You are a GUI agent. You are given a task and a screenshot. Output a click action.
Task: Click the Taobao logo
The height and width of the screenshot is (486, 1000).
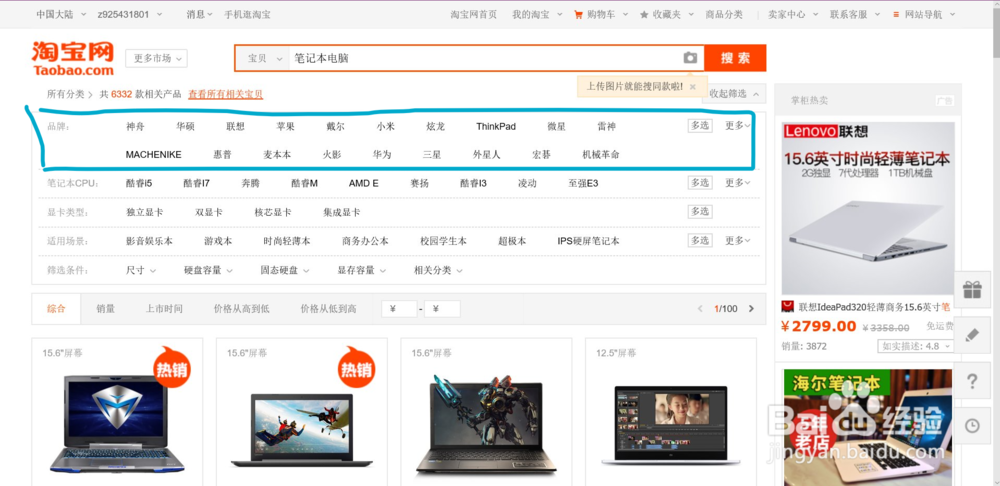point(73,59)
